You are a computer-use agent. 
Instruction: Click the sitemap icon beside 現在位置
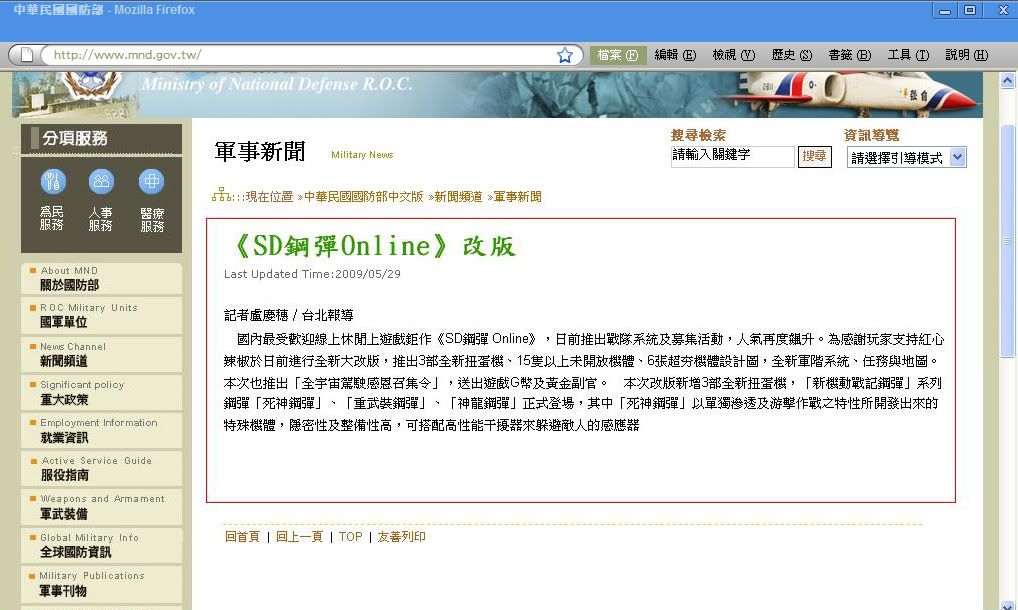coord(221,195)
